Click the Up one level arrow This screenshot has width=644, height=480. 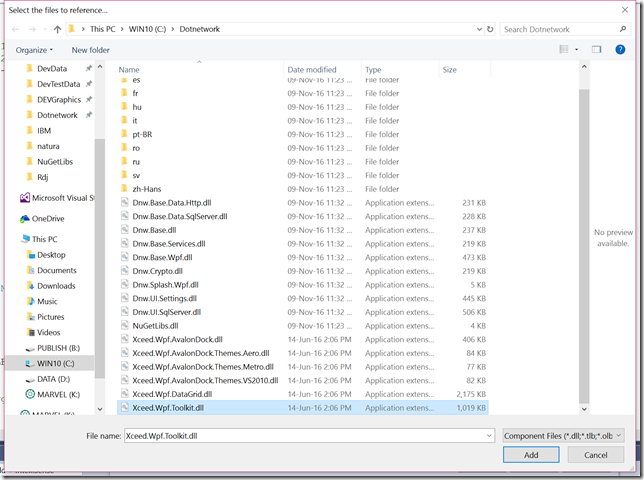pyautogui.click(x=57, y=29)
